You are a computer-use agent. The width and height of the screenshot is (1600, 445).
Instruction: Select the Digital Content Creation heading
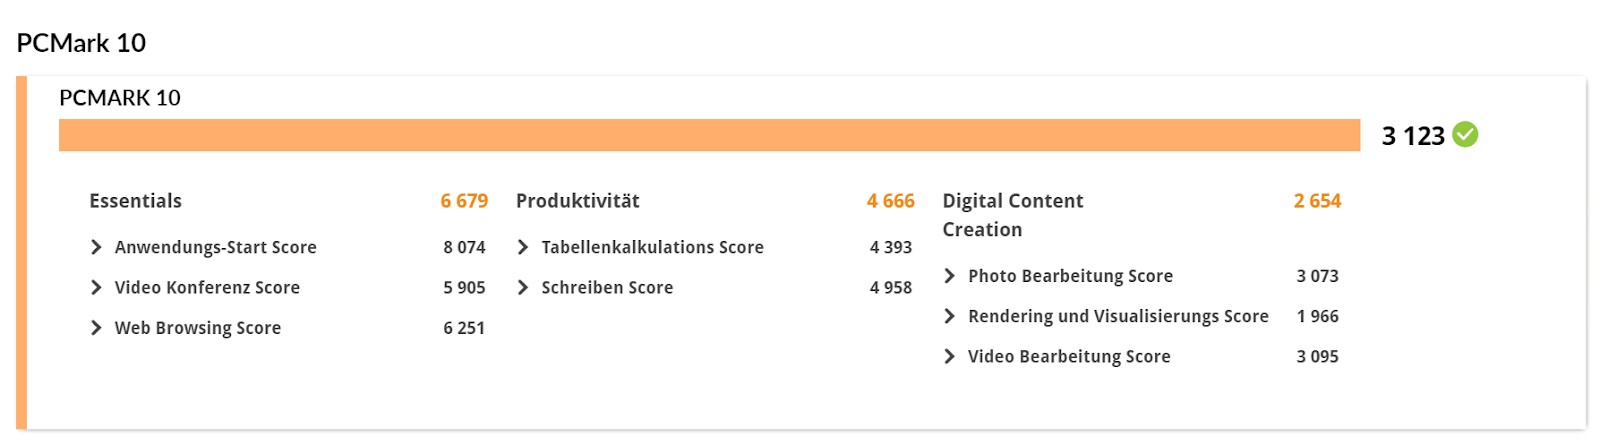pos(1013,215)
